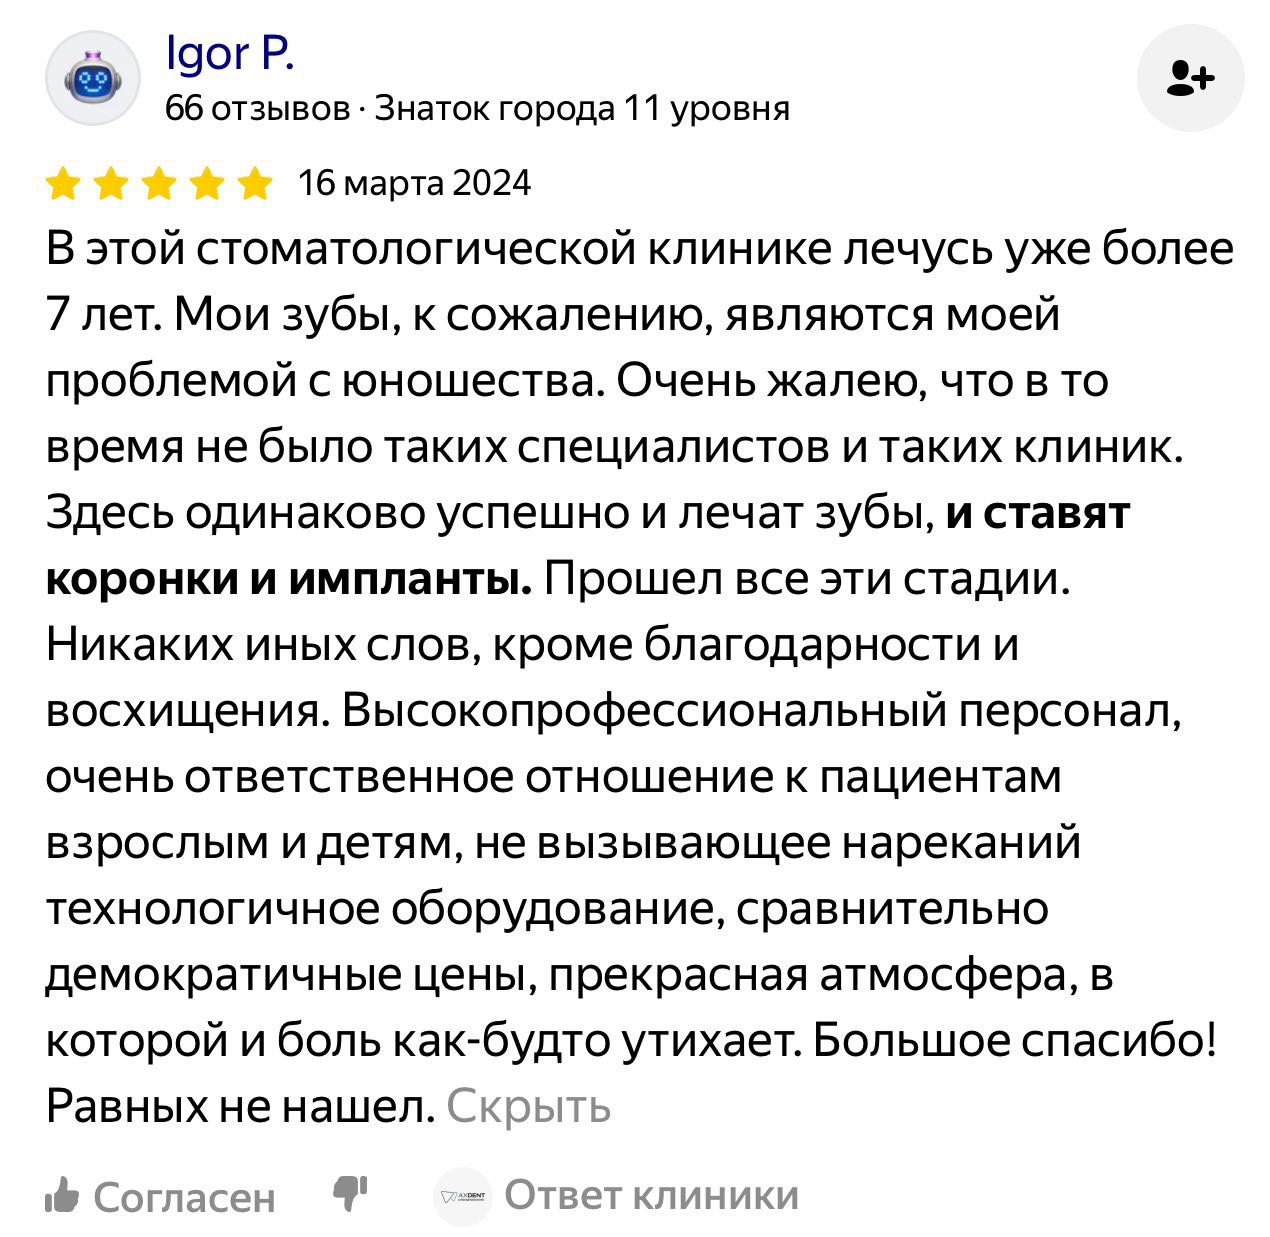Click the clinic logo icon
The width and height of the screenshot is (1270, 1237).
point(463,1196)
